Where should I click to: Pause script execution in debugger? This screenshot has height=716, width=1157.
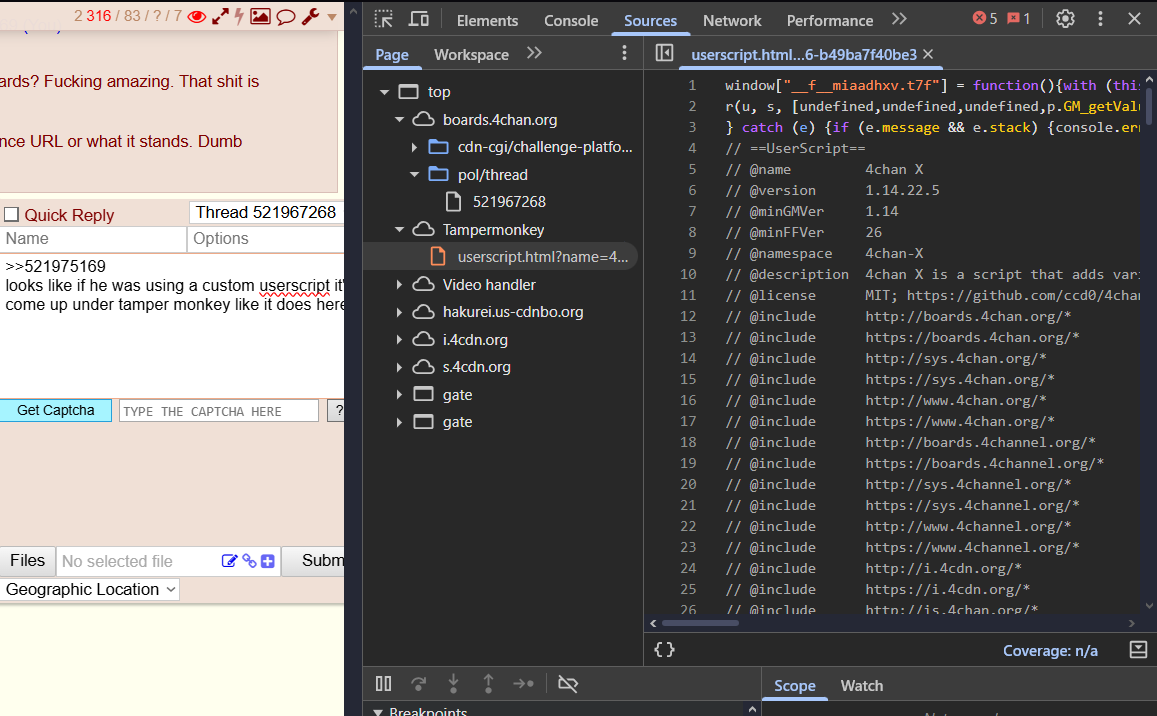coord(383,684)
